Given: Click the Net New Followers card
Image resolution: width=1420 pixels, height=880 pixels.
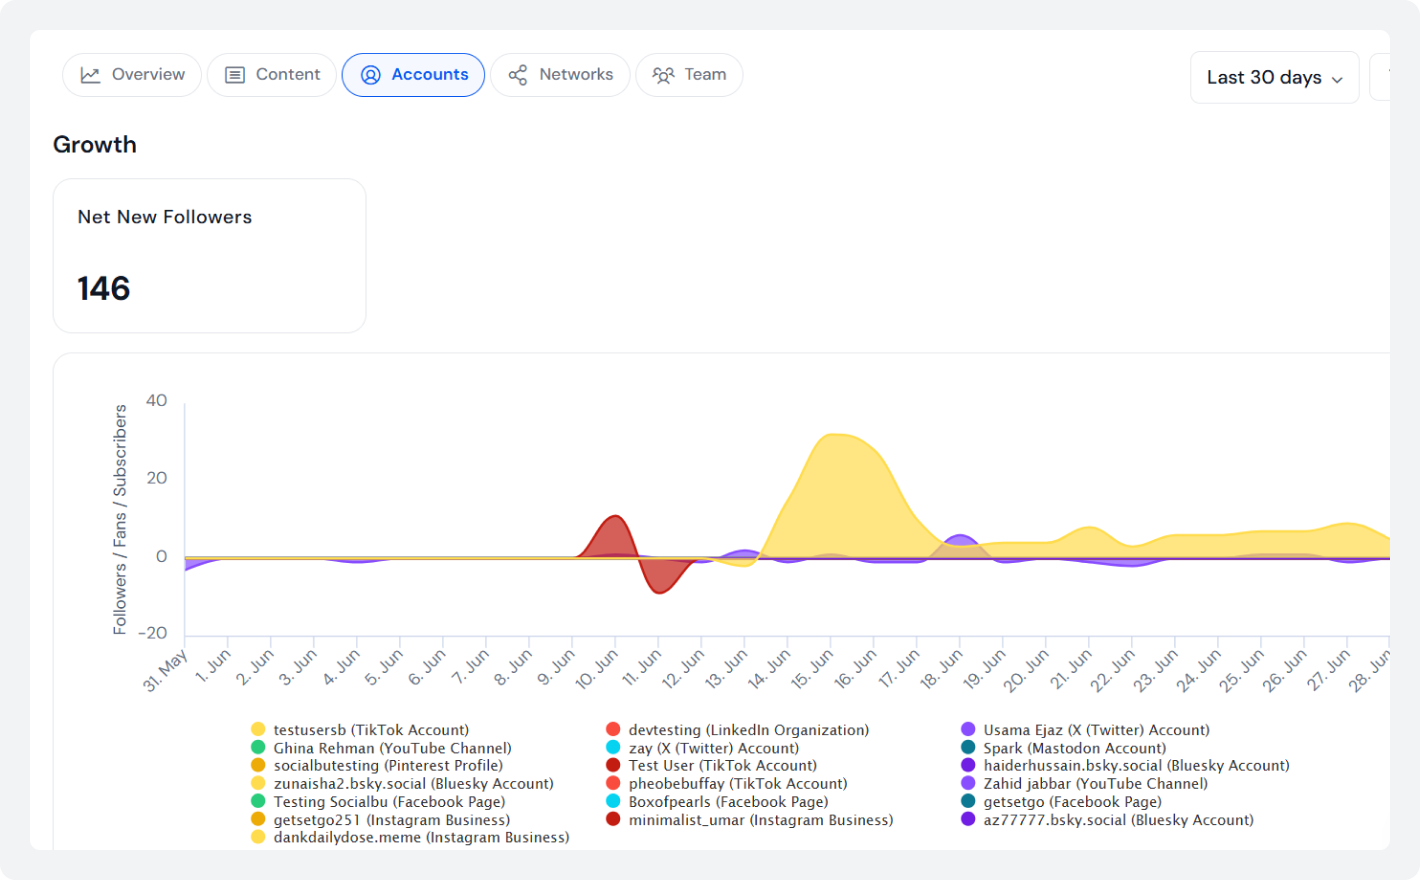Looking at the screenshot, I should 209,255.
